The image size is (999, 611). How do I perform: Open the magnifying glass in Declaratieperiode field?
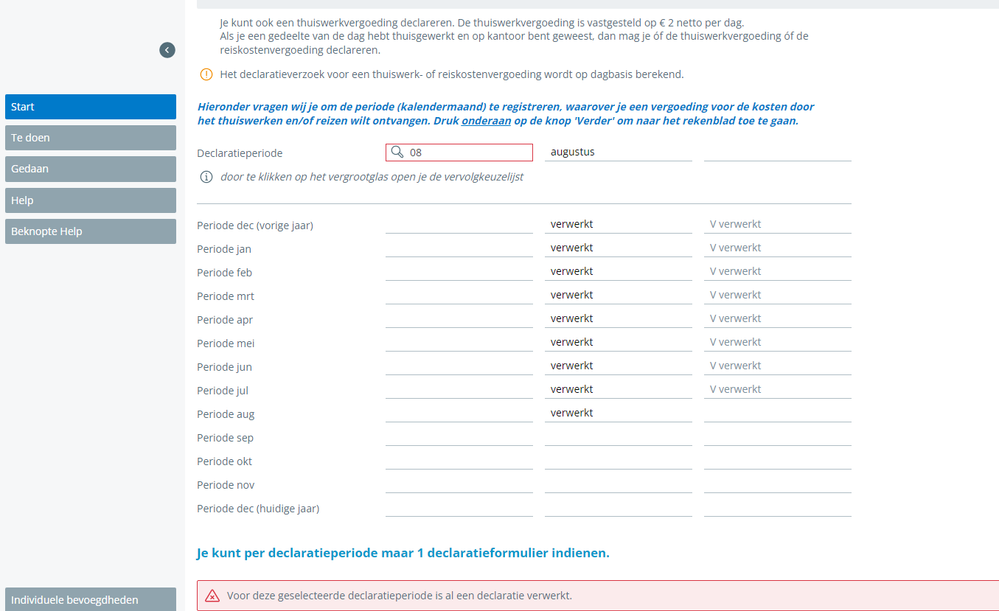coord(397,152)
